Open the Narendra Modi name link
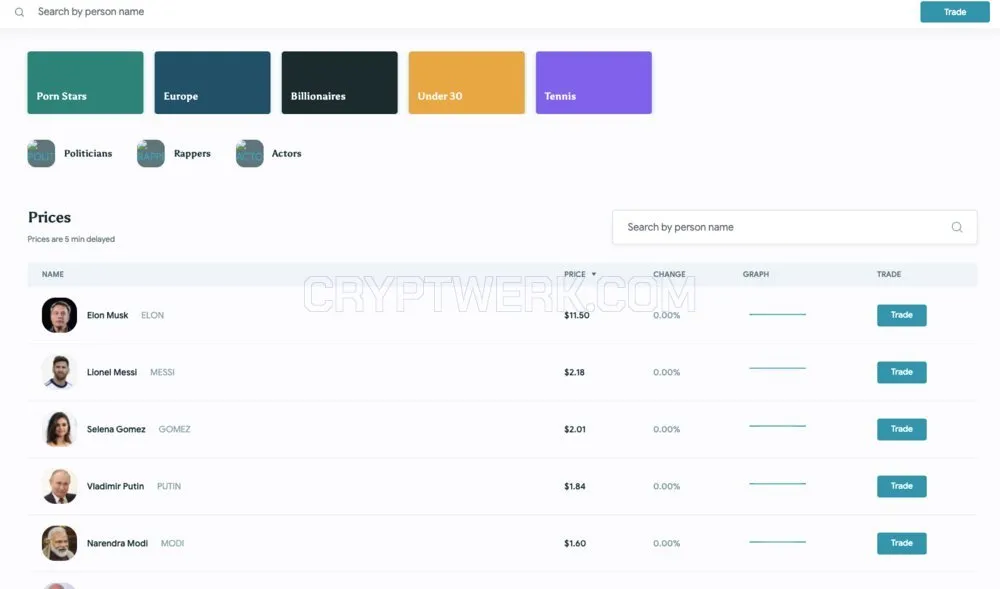 (x=117, y=544)
